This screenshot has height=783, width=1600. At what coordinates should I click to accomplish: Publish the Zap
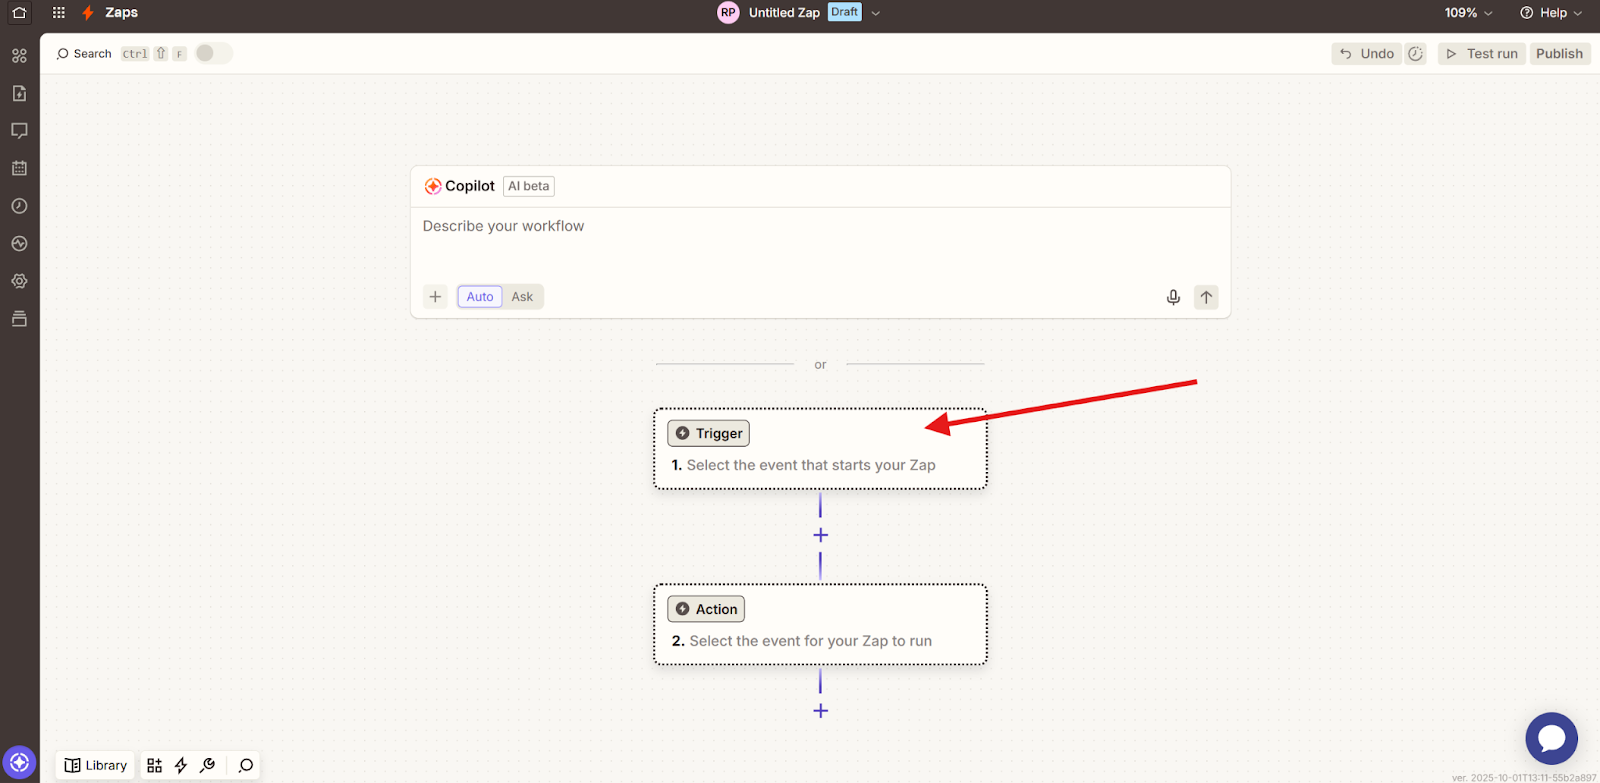pos(1559,54)
